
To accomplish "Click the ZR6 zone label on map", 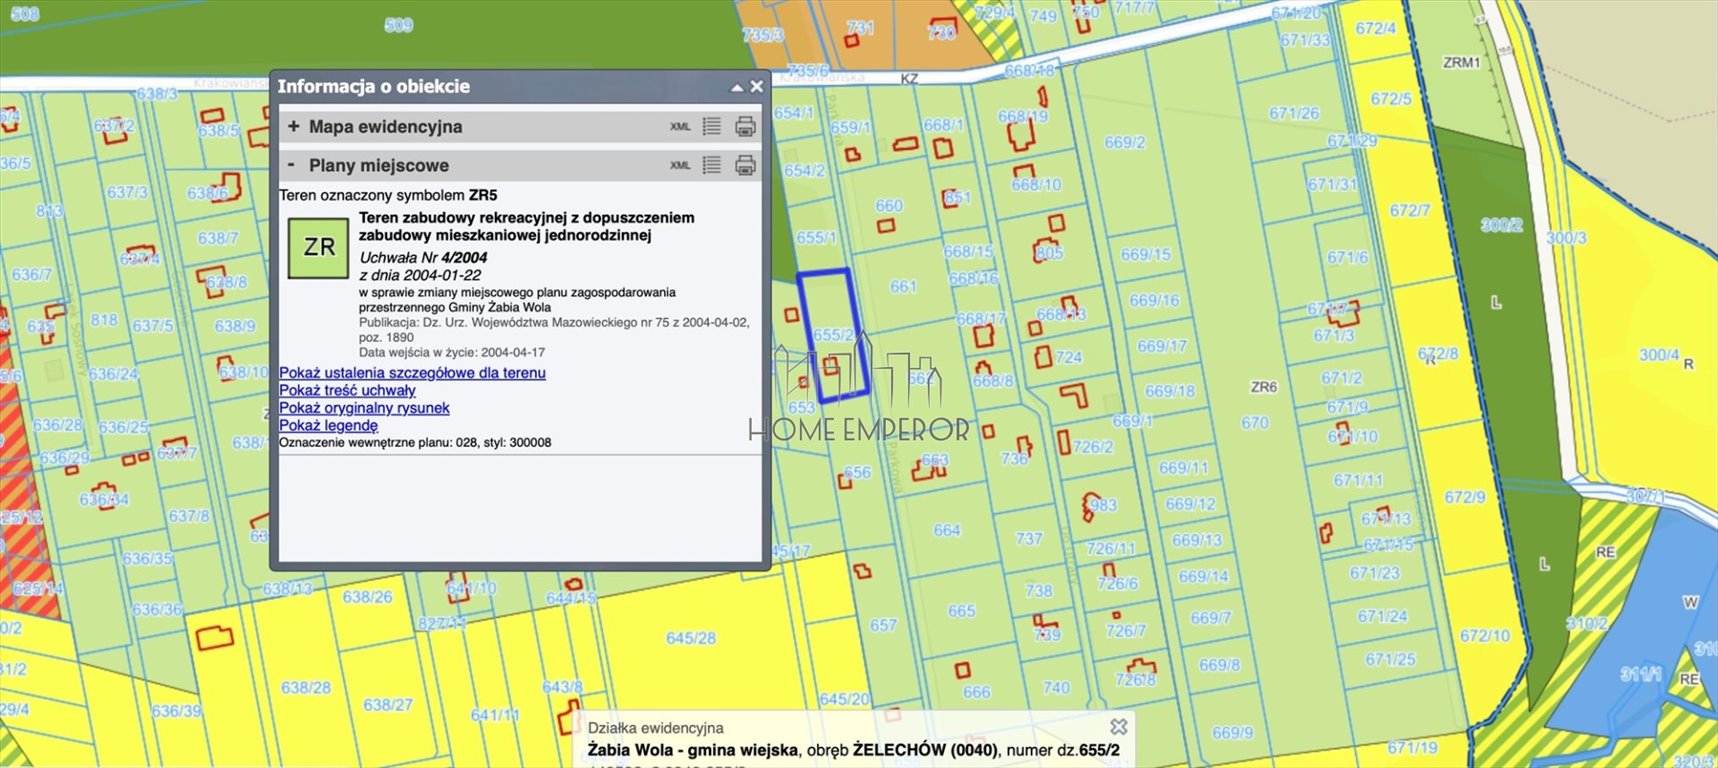I will pos(1263,387).
